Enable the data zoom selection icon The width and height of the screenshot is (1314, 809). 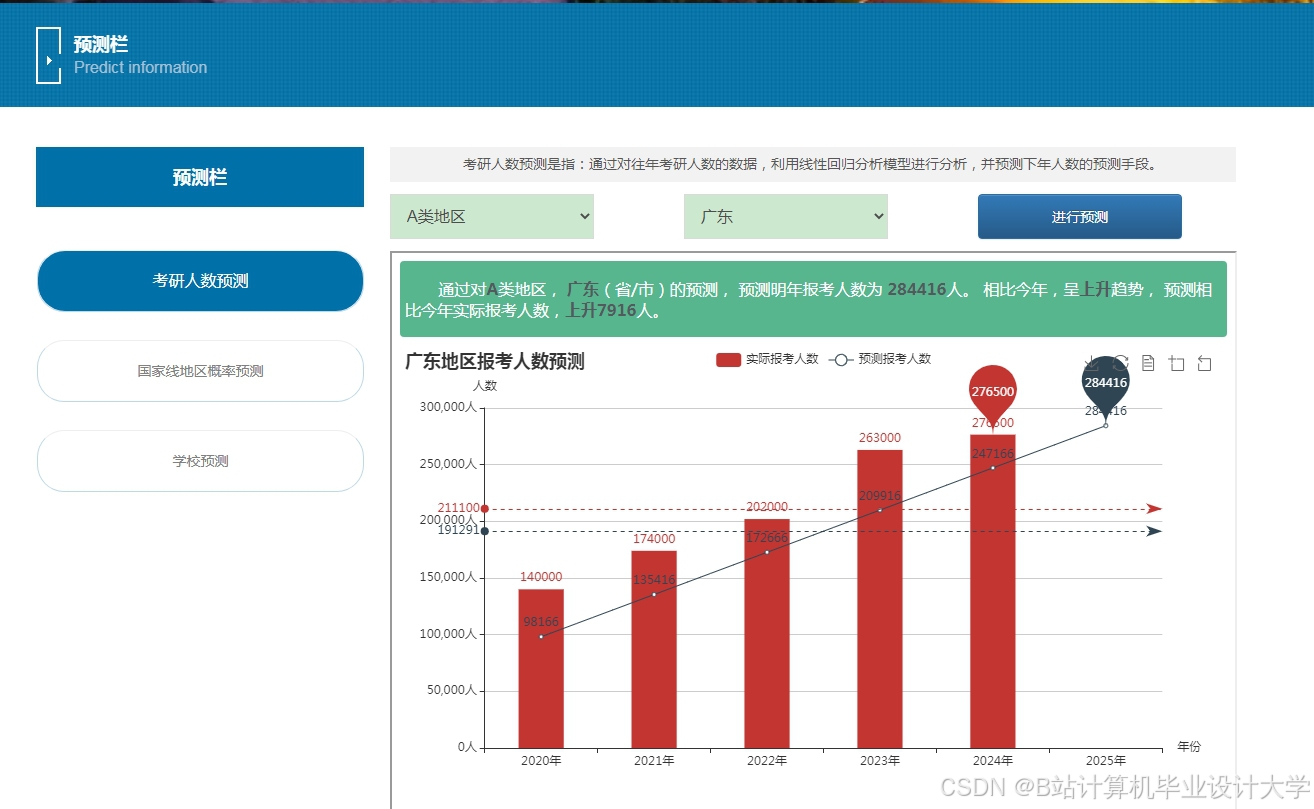[x=1176, y=364]
